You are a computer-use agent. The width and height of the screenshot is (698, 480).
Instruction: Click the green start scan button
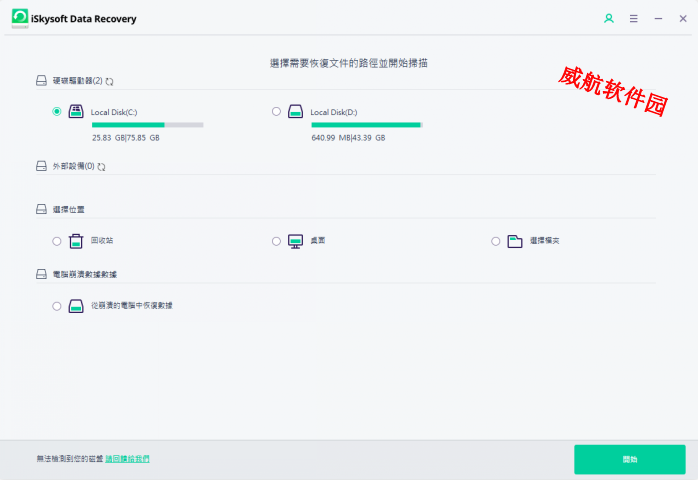coord(629,459)
